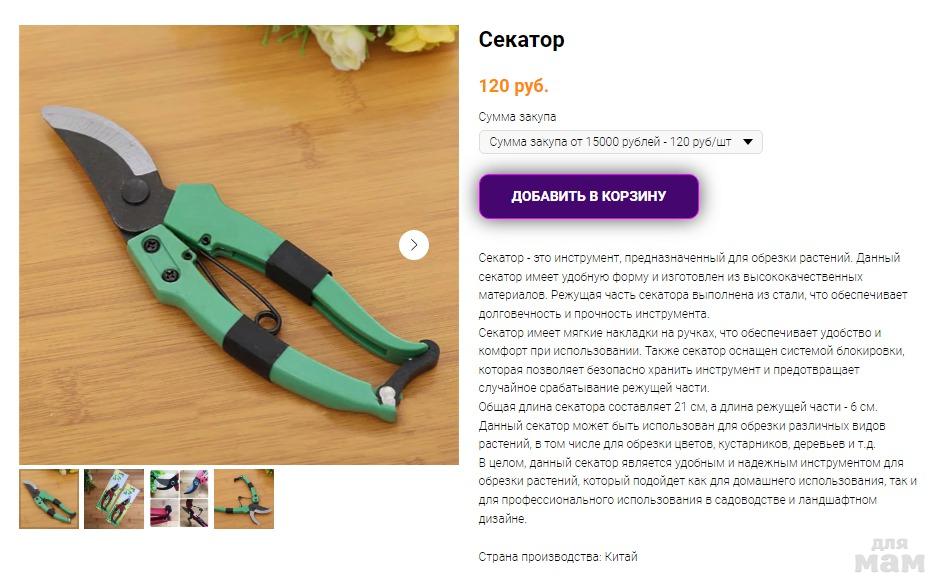This screenshot has height=587, width=940.
Task: Open the 'Сумма закупа от 15000 рублей' dropdown
Action: tap(620, 142)
